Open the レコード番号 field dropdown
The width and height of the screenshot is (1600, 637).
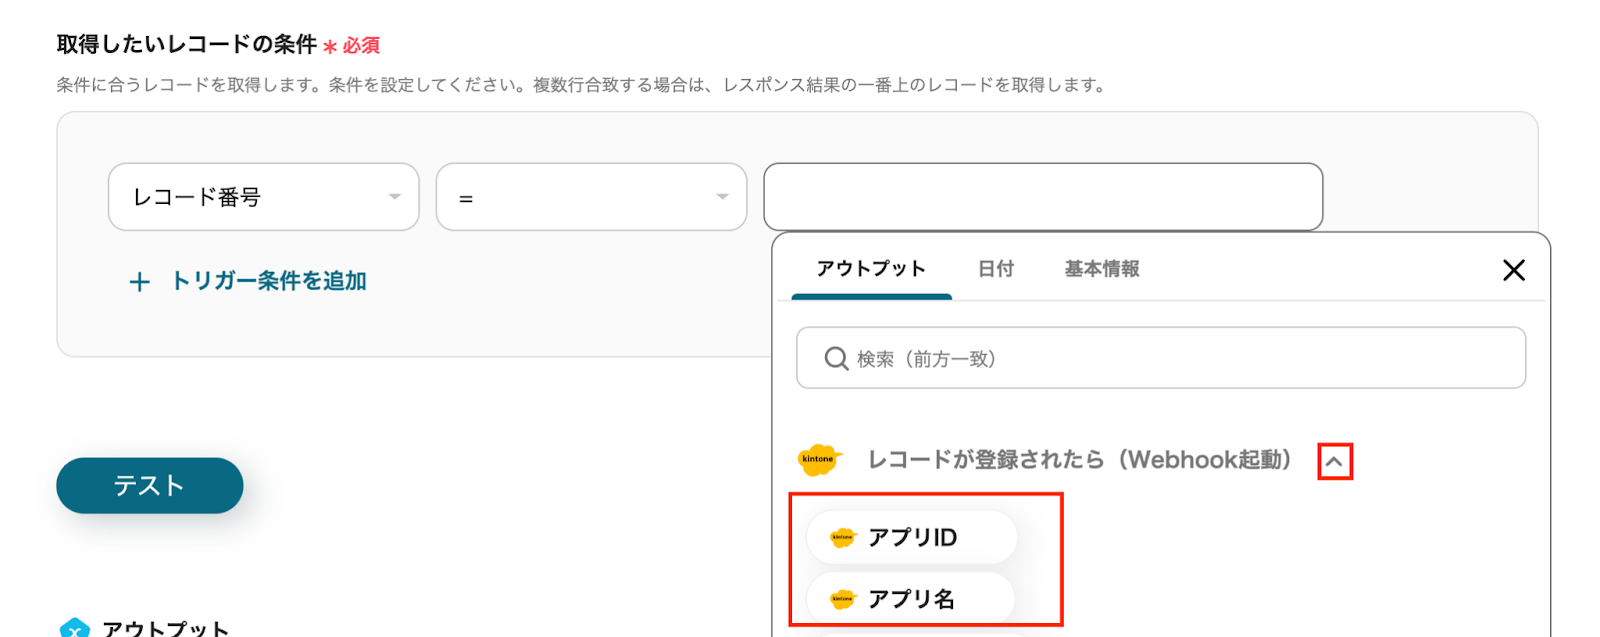[x=263, y=197]
